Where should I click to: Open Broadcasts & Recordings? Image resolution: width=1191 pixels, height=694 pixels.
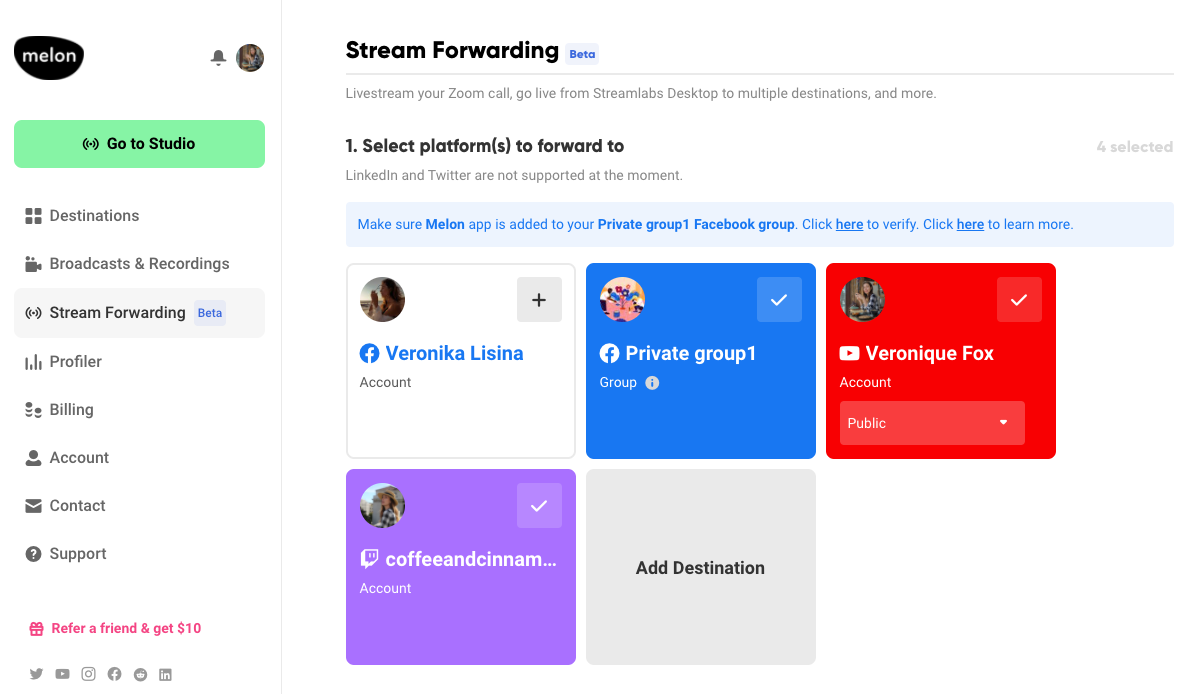click(x=139, y=264)
